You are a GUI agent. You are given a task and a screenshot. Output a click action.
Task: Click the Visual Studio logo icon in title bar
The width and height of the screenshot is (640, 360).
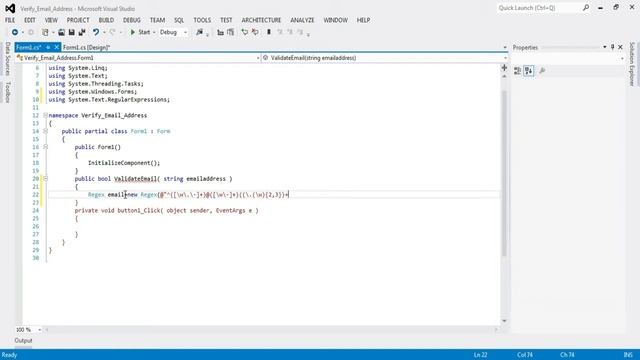coord(10,8)
